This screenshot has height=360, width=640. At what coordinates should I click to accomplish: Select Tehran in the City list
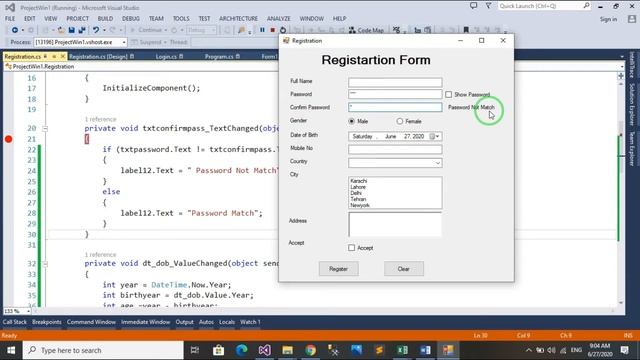(358, 199)
